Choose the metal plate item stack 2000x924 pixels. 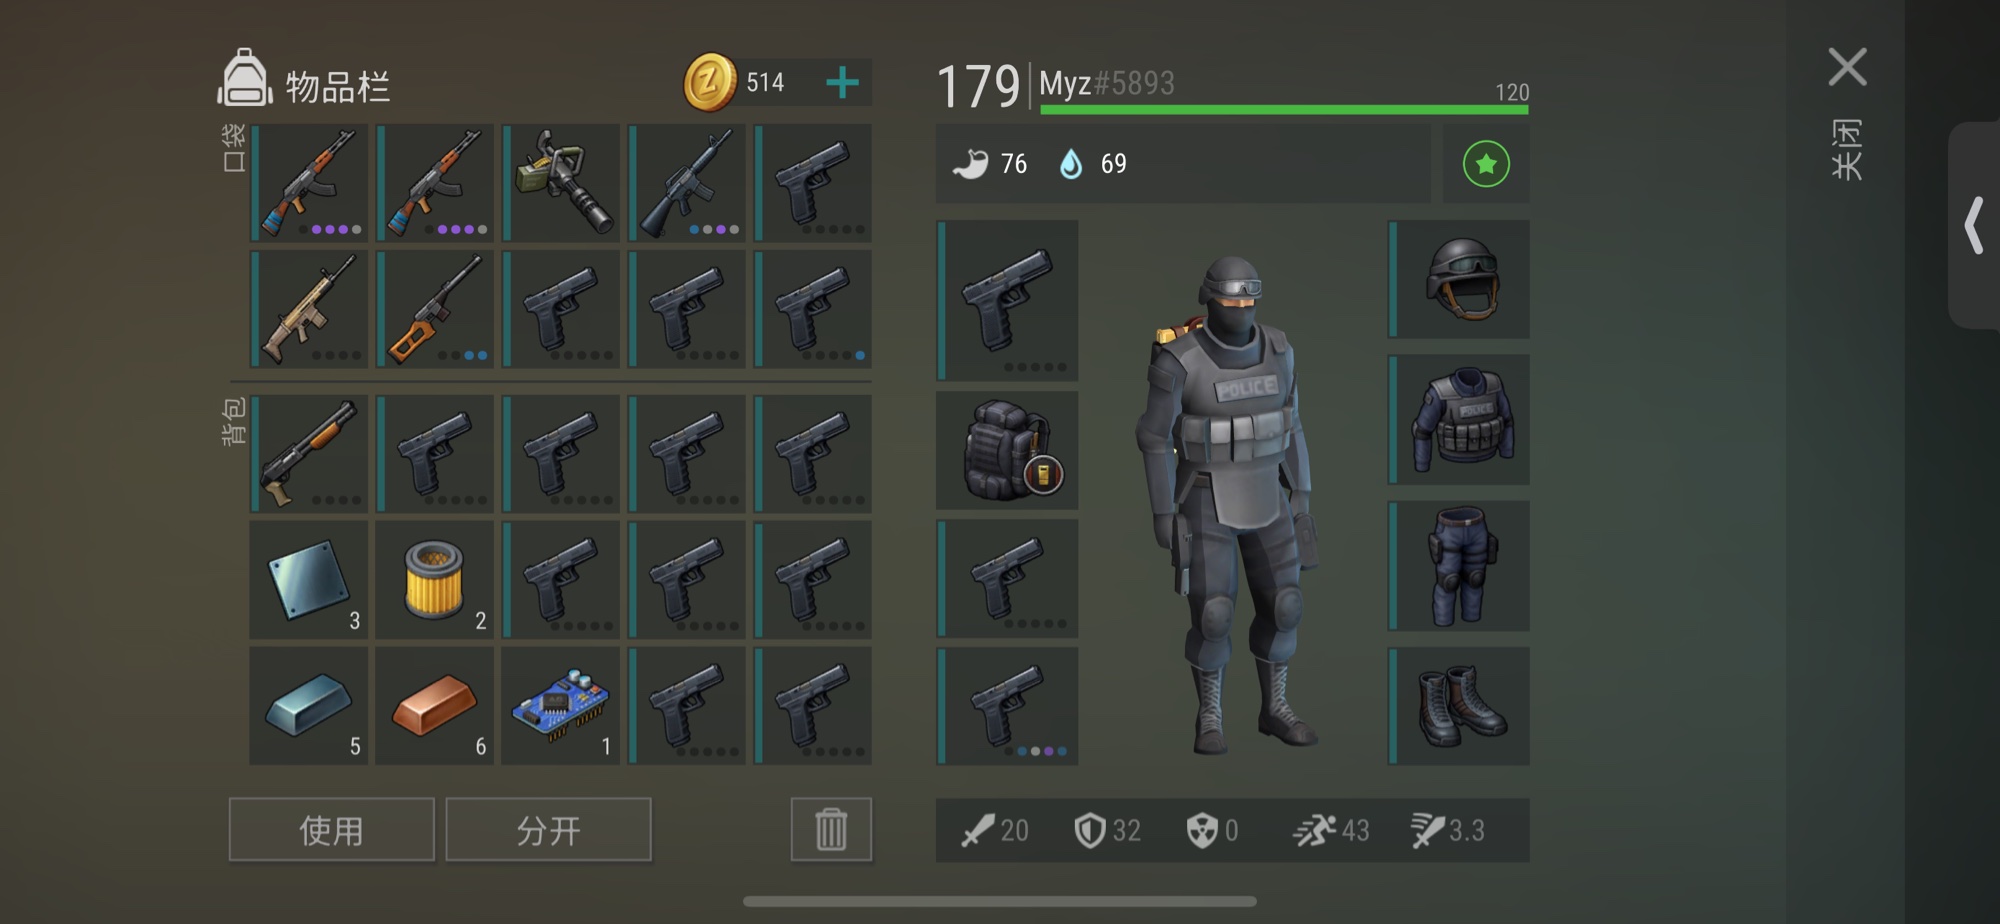(x=309, y=580)
